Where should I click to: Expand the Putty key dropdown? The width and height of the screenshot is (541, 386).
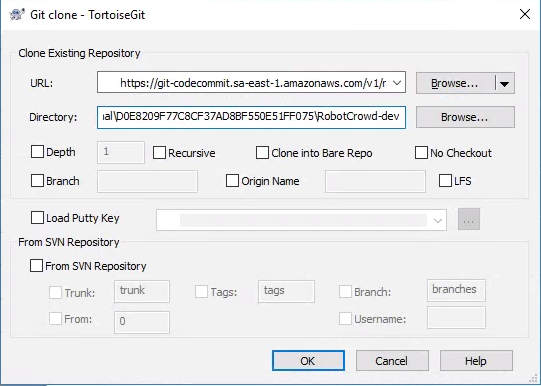[x=438, y=220]
